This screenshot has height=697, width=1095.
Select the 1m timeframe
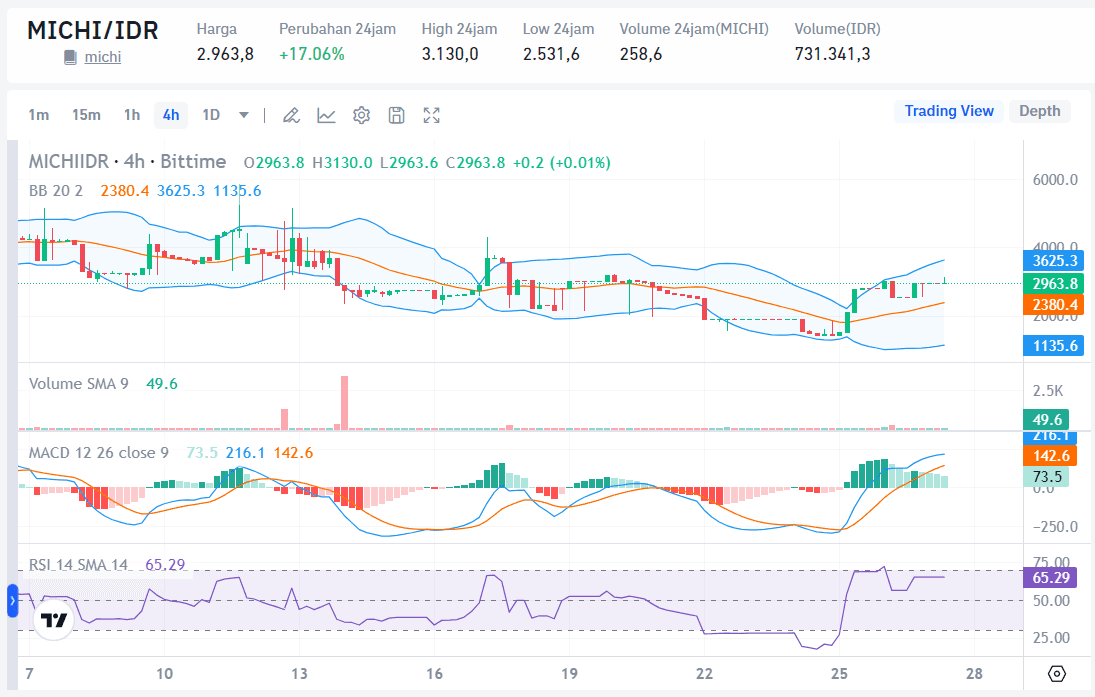pyautogui.click(x=38, y=115)
